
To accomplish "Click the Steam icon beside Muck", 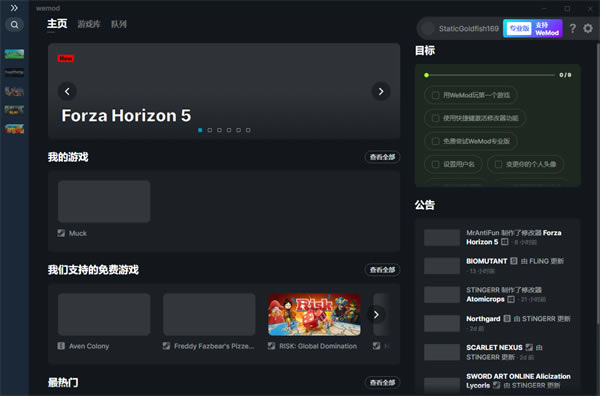I will pyautogui.click(x=61, y=233).
